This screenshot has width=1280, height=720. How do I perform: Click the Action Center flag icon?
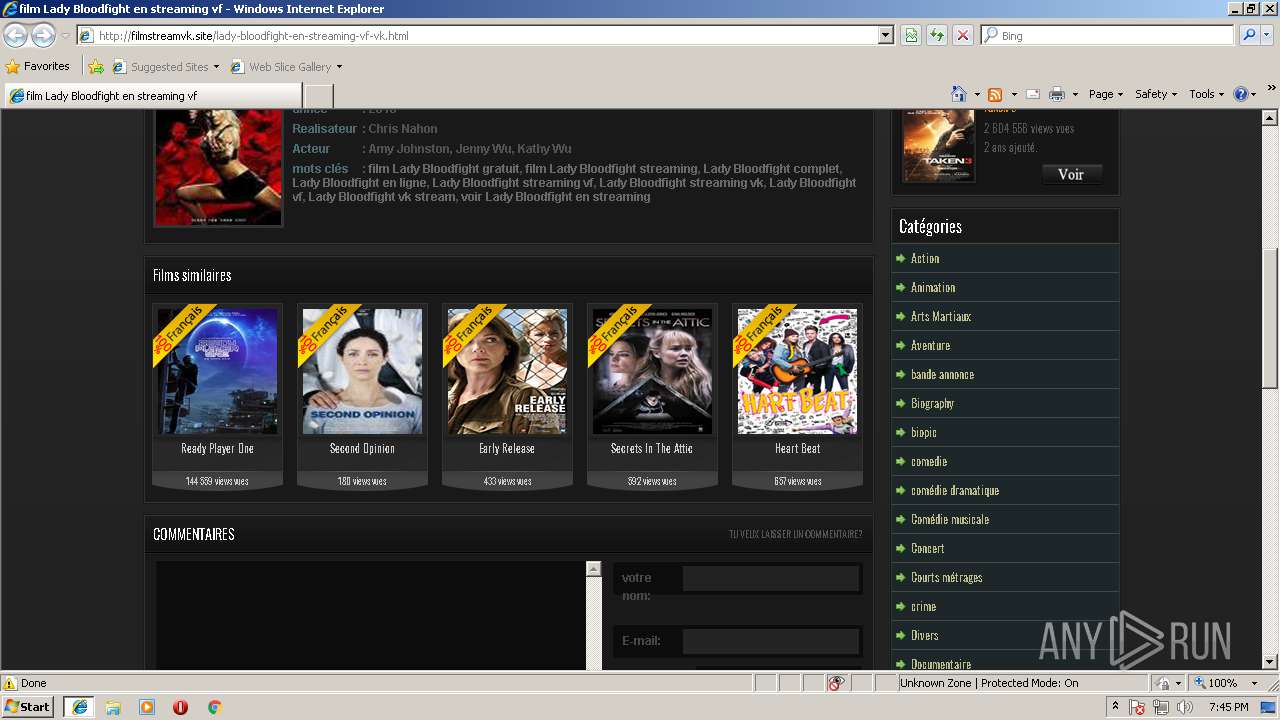(x=1138, y=707)
